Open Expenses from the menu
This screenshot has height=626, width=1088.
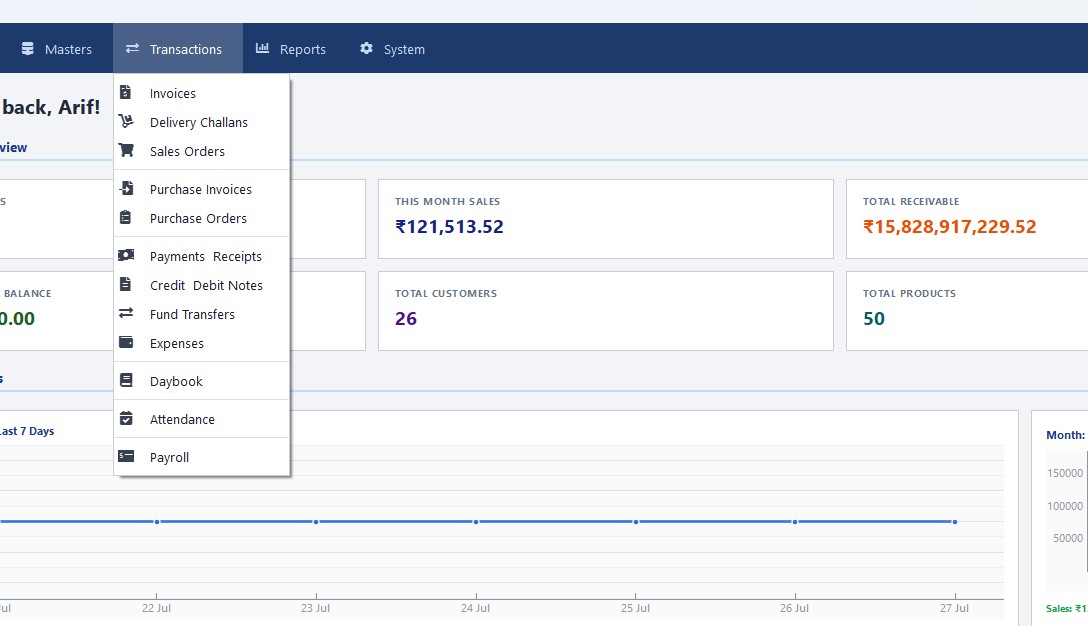click(x=201, y=344)
